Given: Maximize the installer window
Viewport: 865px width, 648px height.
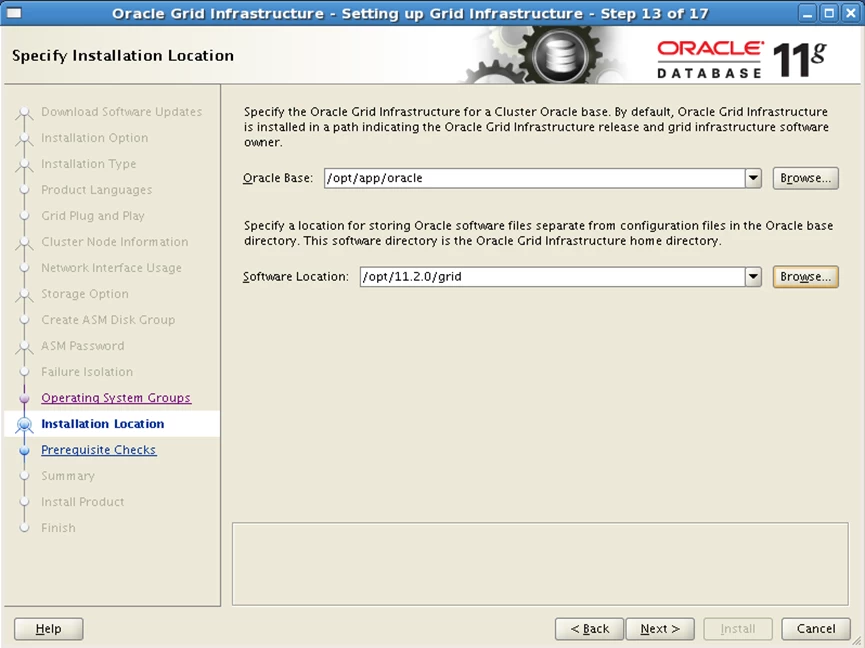Looking at the screenshot, I should pos(829,13).
